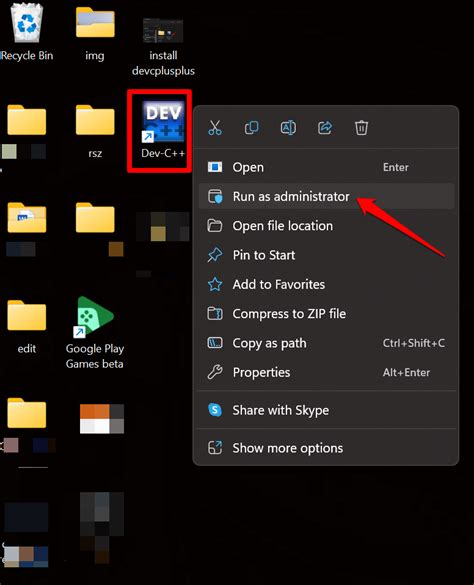Select the install devcplusplus desktop item
Image resolution: width=474 pixels, height=585 pixels.
tap(163, 47)
